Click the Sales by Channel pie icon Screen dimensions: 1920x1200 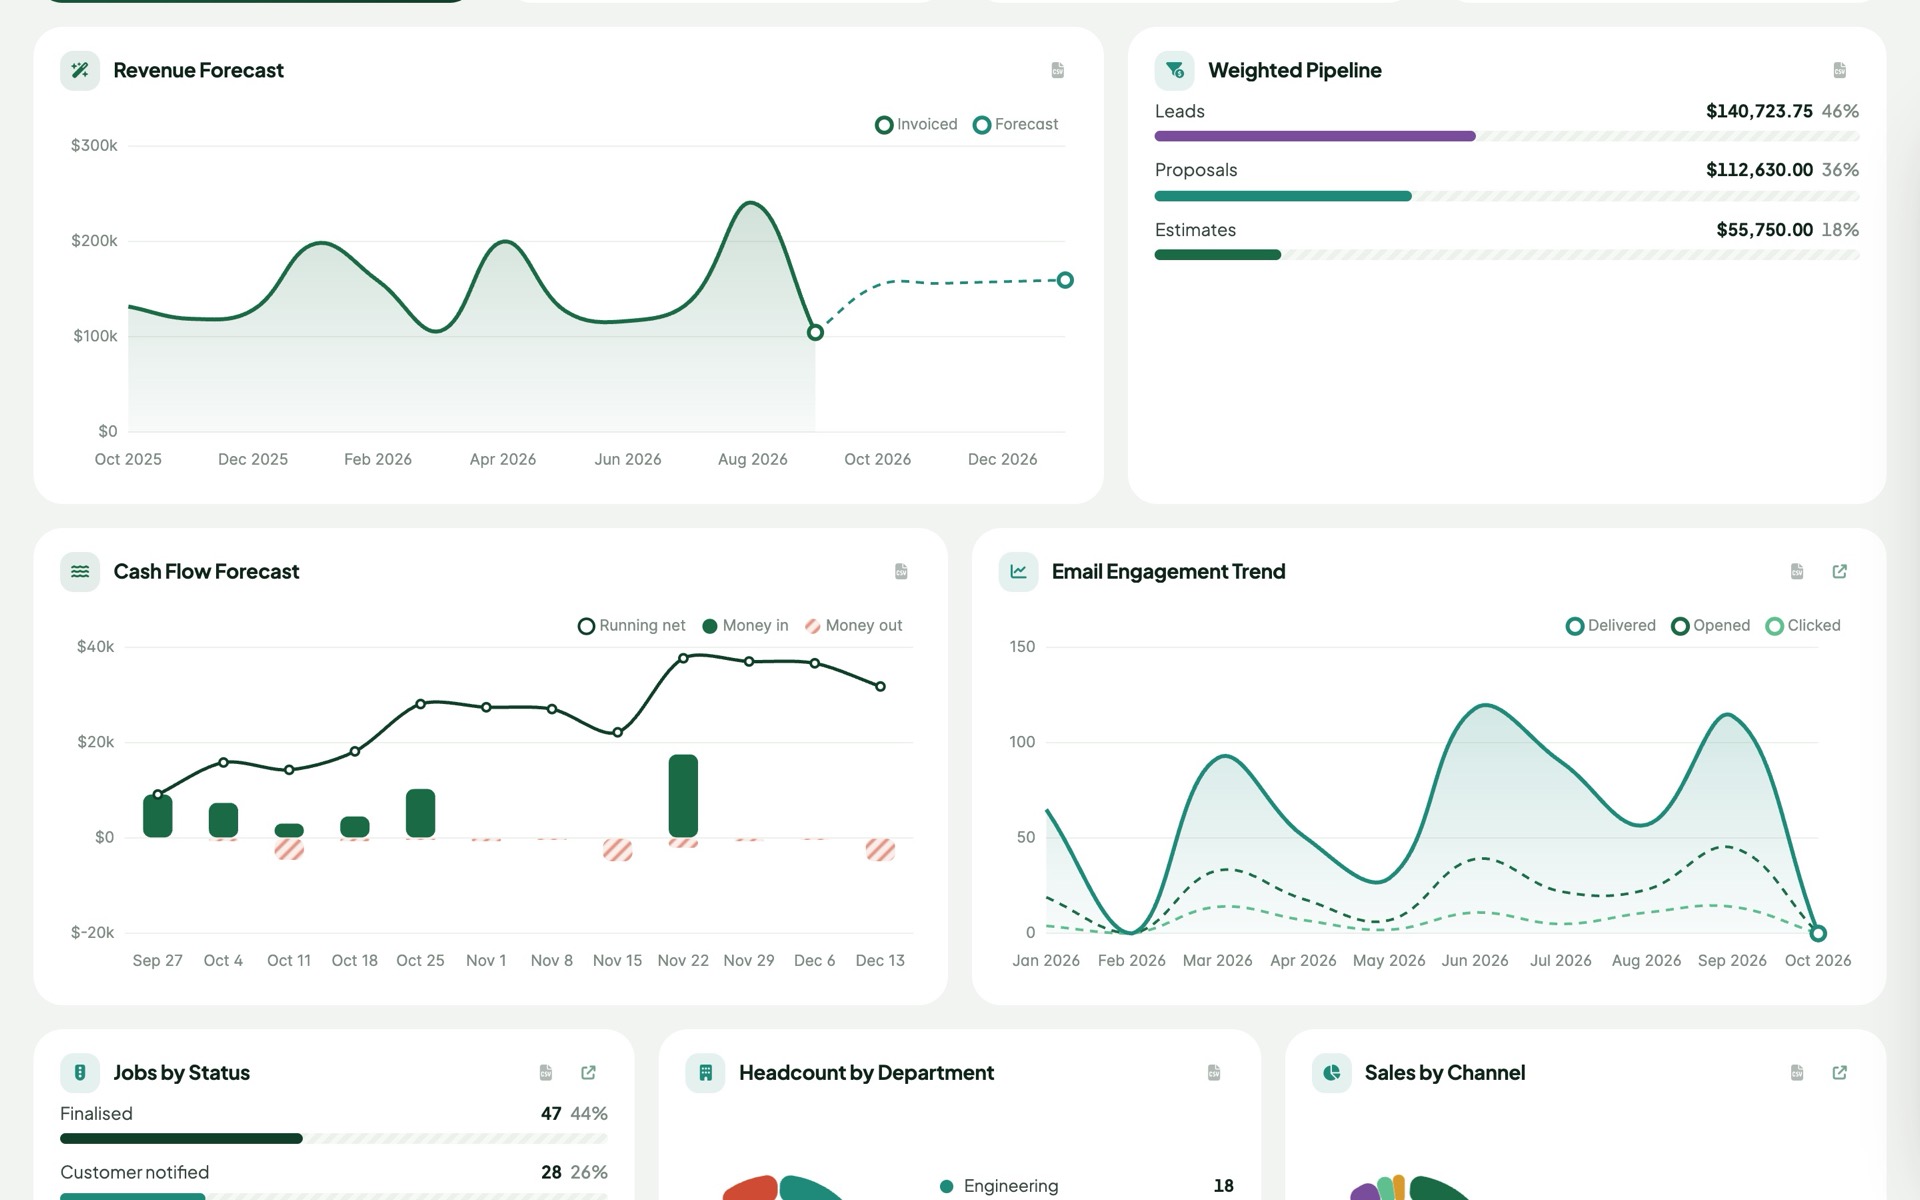click(x=1331, y=1072)
